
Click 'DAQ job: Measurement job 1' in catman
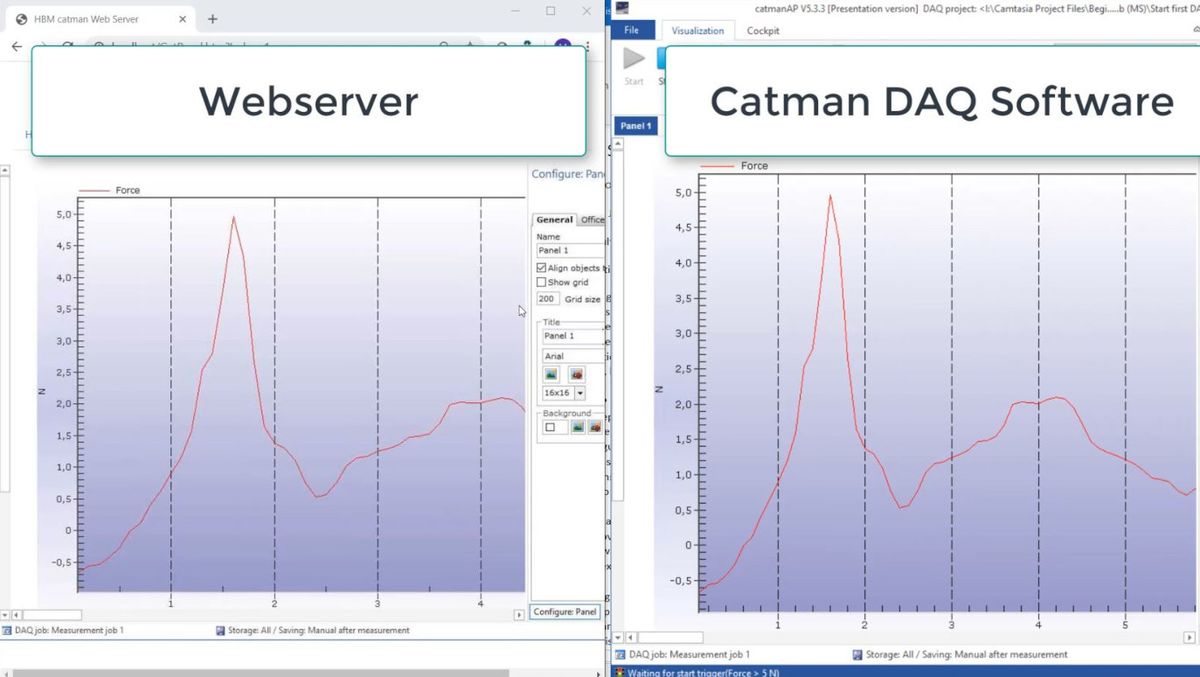pos(689,654)
